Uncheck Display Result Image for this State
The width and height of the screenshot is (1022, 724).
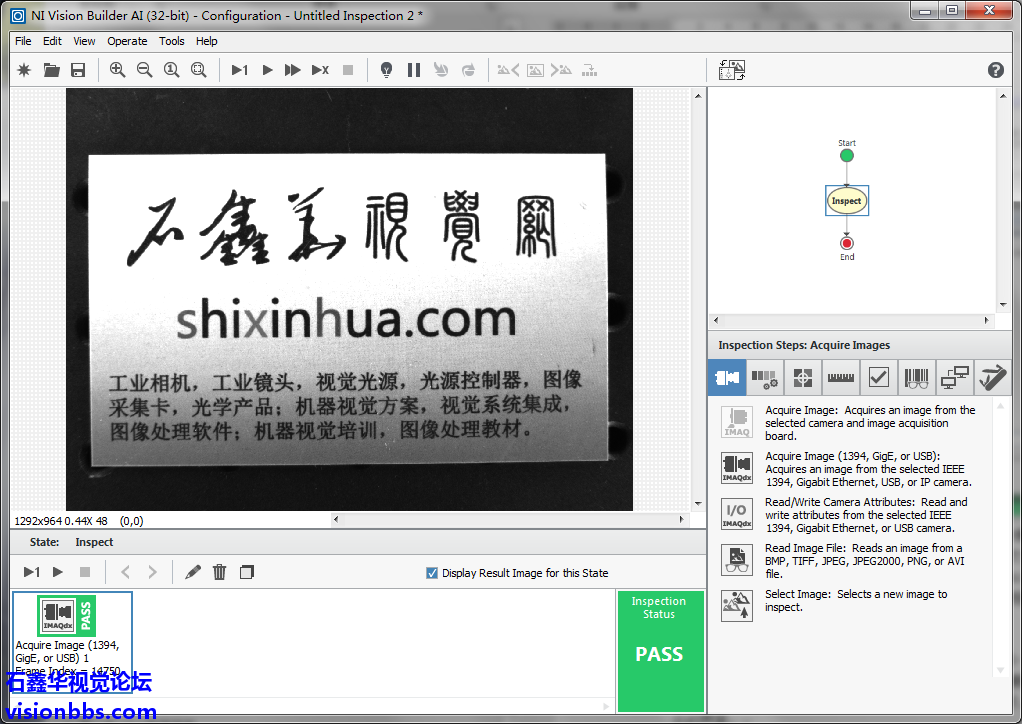click(x=432, y=573)
